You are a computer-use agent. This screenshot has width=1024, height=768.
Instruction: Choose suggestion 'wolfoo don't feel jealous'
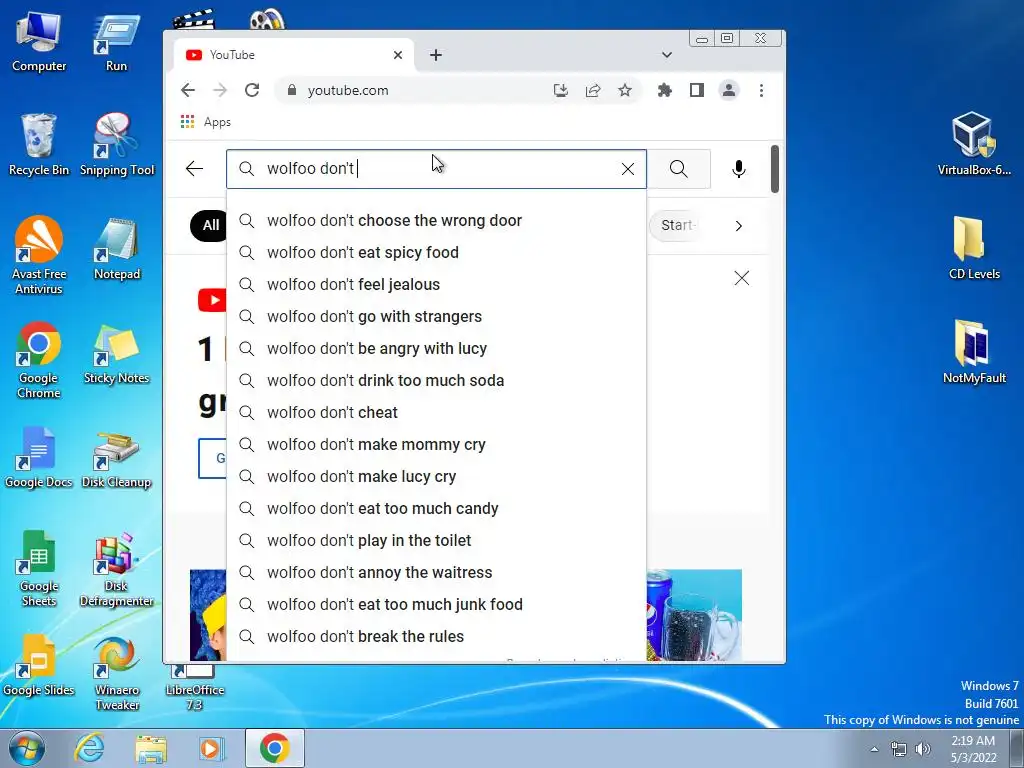(437, 285)
